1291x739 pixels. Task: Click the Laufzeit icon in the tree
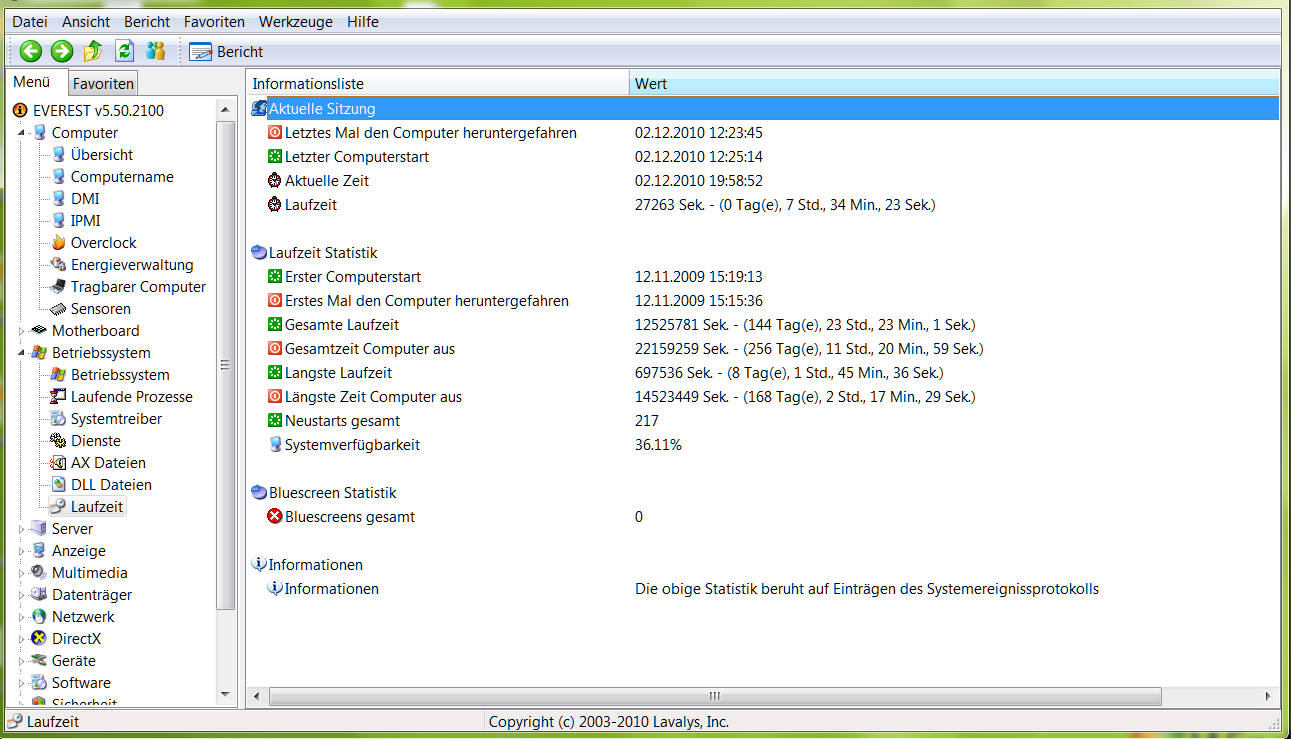tap(59, 507)
